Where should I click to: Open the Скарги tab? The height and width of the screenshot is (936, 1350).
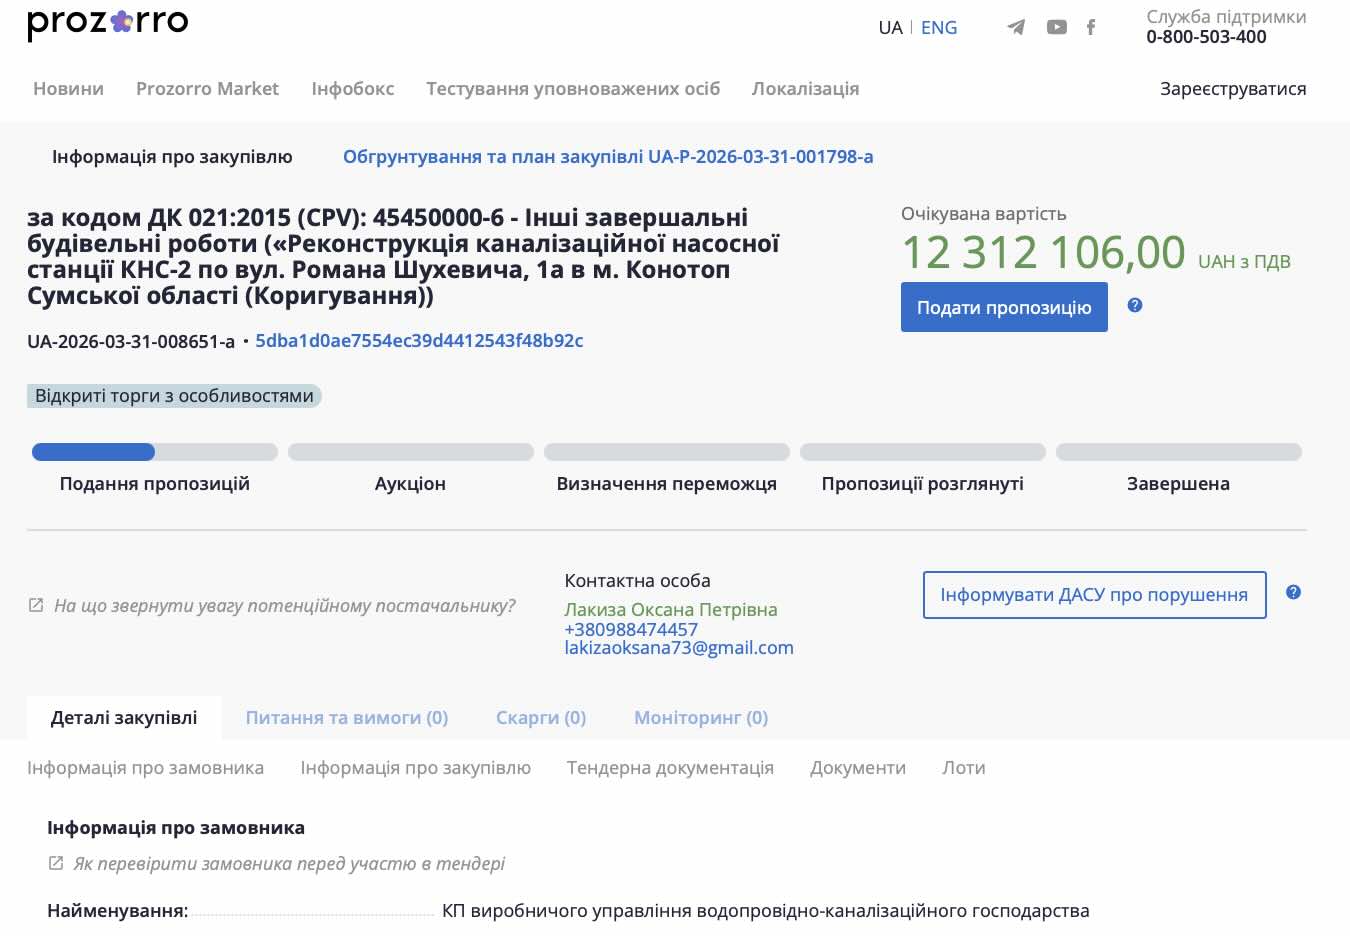(x=540, y=717)
